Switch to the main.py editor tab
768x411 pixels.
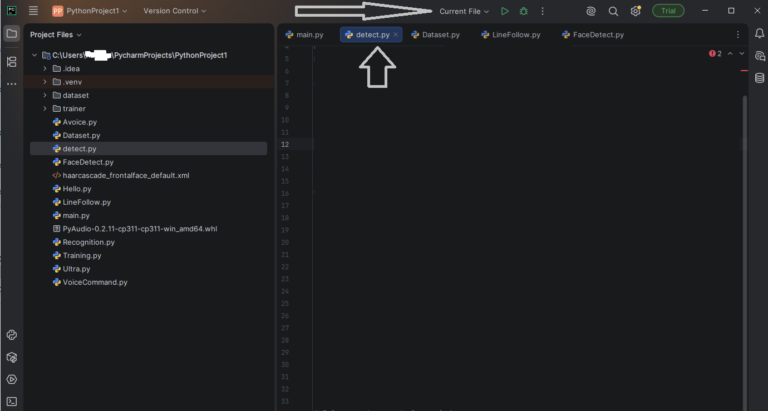click(x=304, y=35)
